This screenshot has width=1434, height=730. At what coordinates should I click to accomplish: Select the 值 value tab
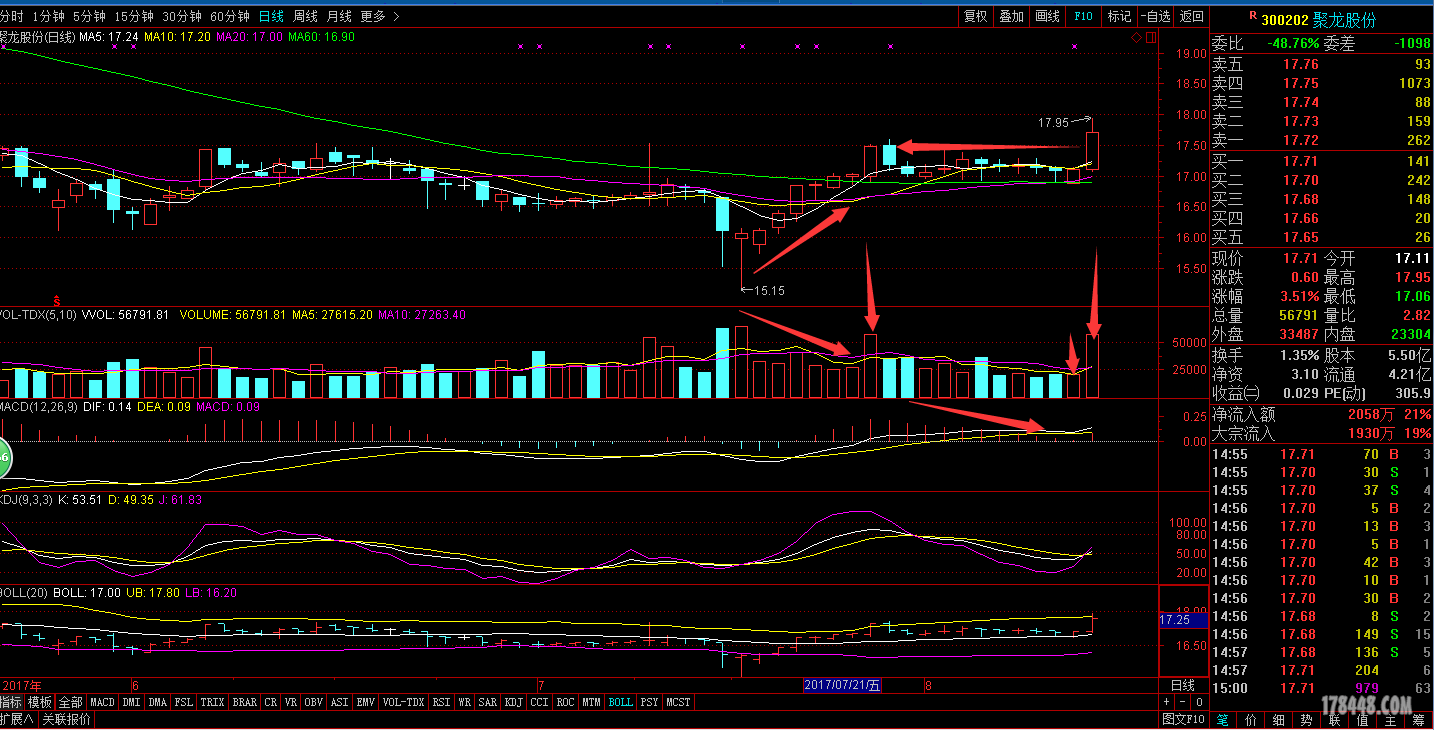[x=1362, y=720]
